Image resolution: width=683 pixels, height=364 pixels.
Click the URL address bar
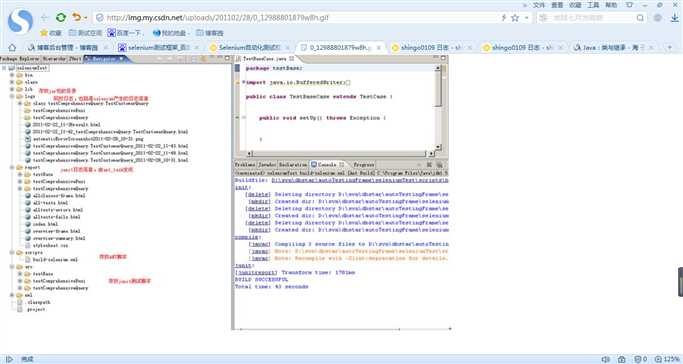click(296, 18)
